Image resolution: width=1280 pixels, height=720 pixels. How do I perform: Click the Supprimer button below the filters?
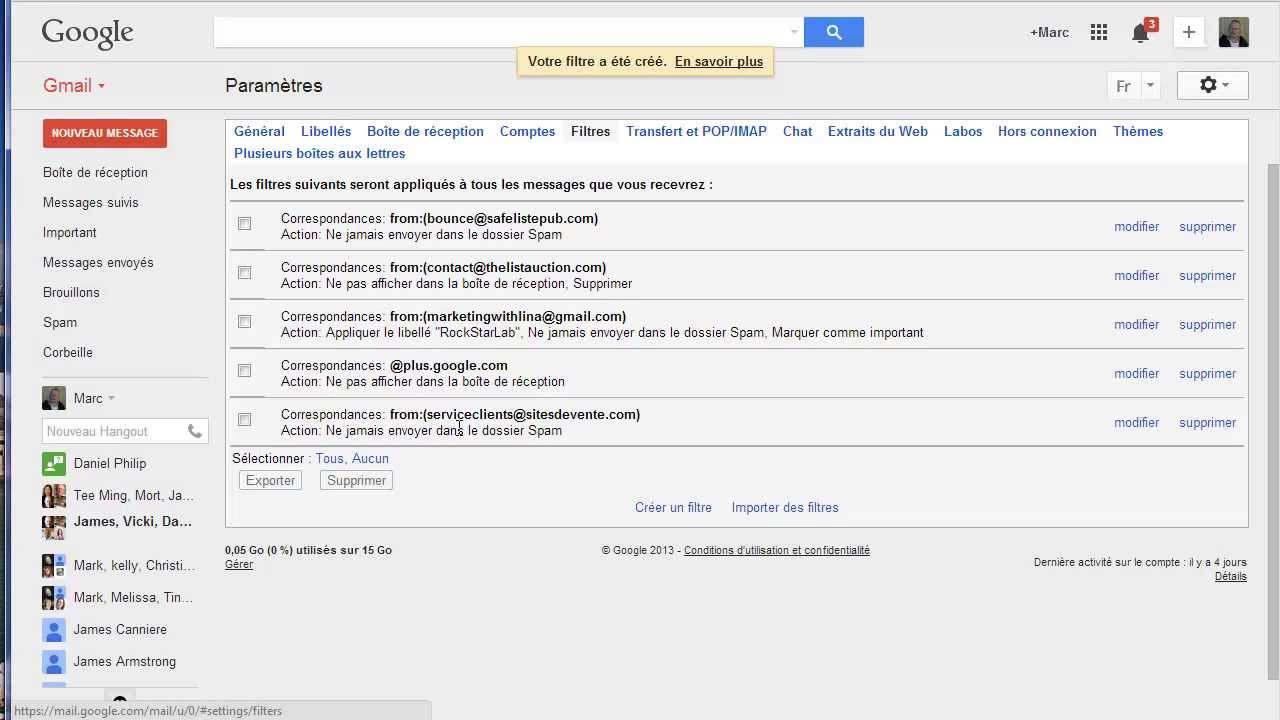(x=356, y=480)
